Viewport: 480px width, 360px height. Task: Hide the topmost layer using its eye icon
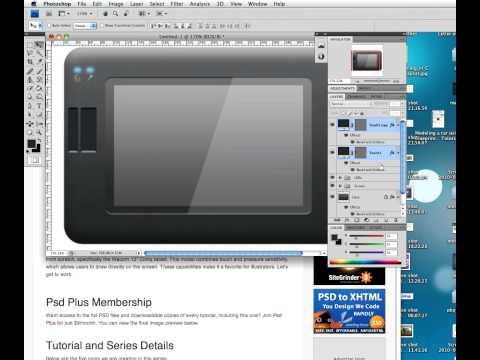point(332,124)
